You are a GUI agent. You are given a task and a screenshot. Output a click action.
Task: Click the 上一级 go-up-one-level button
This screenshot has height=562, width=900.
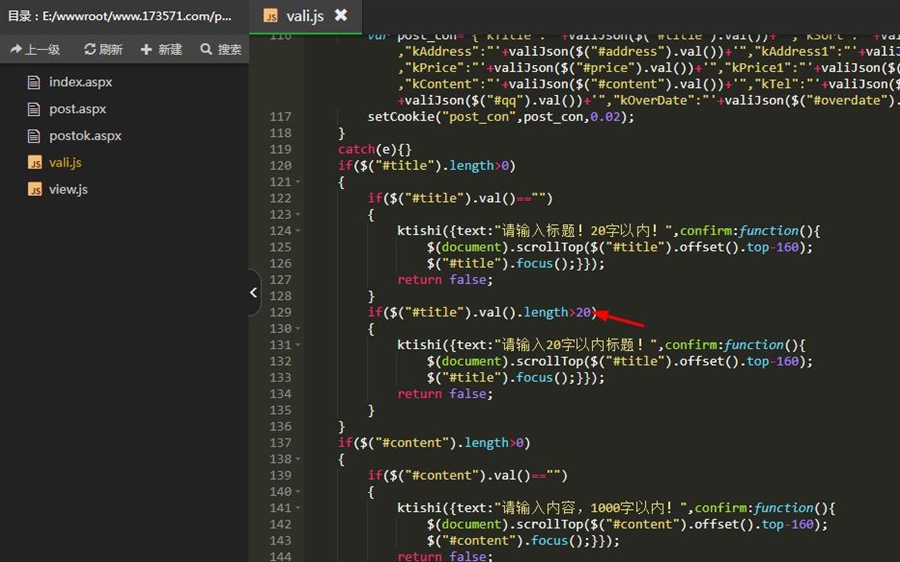[x=35, y=49]
